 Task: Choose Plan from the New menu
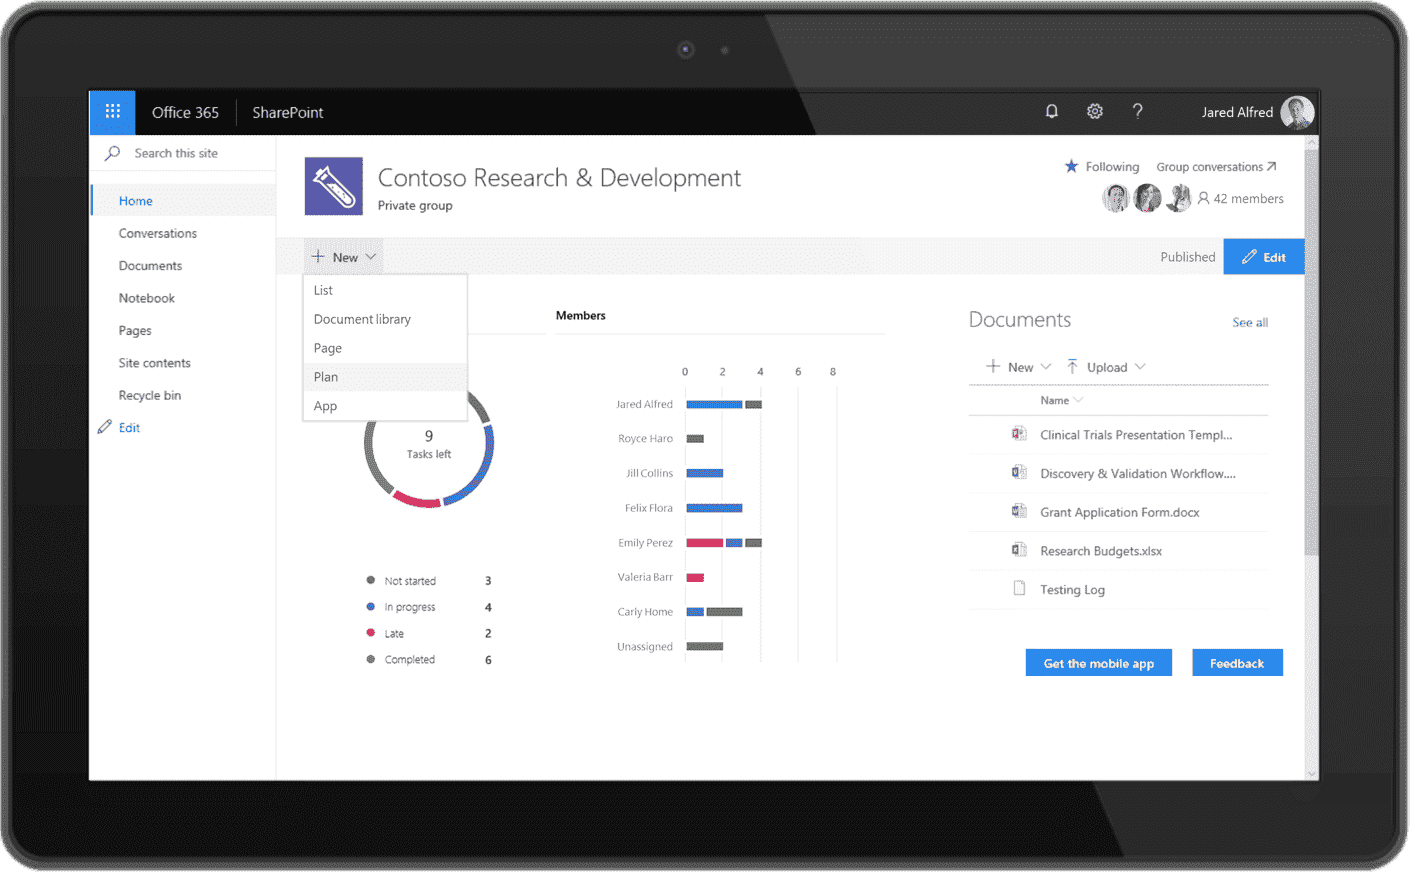click(x=385, y=377)
